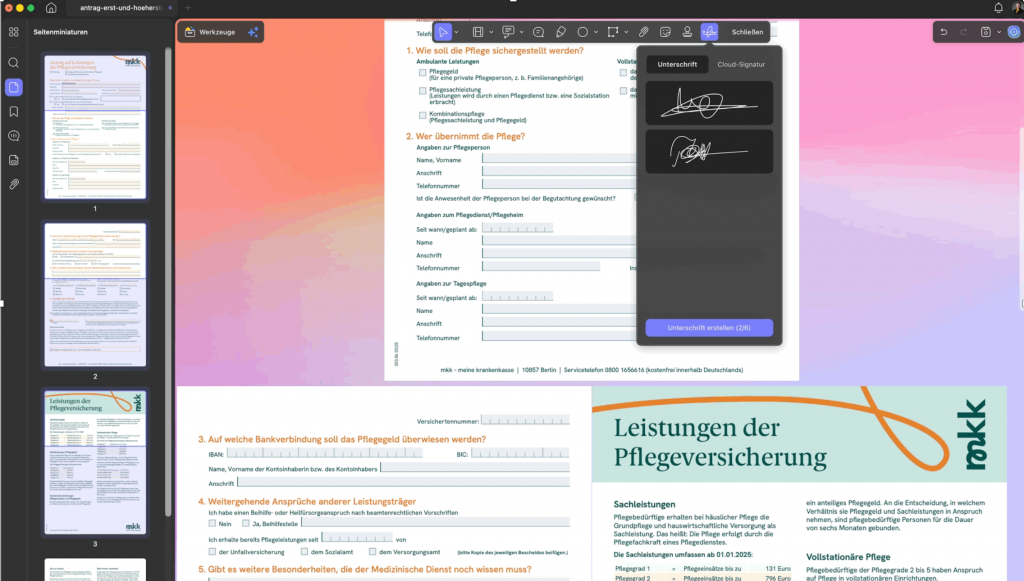Pick the pencil drawing tool
1024x581 pixels.
[x=560, y=32]
